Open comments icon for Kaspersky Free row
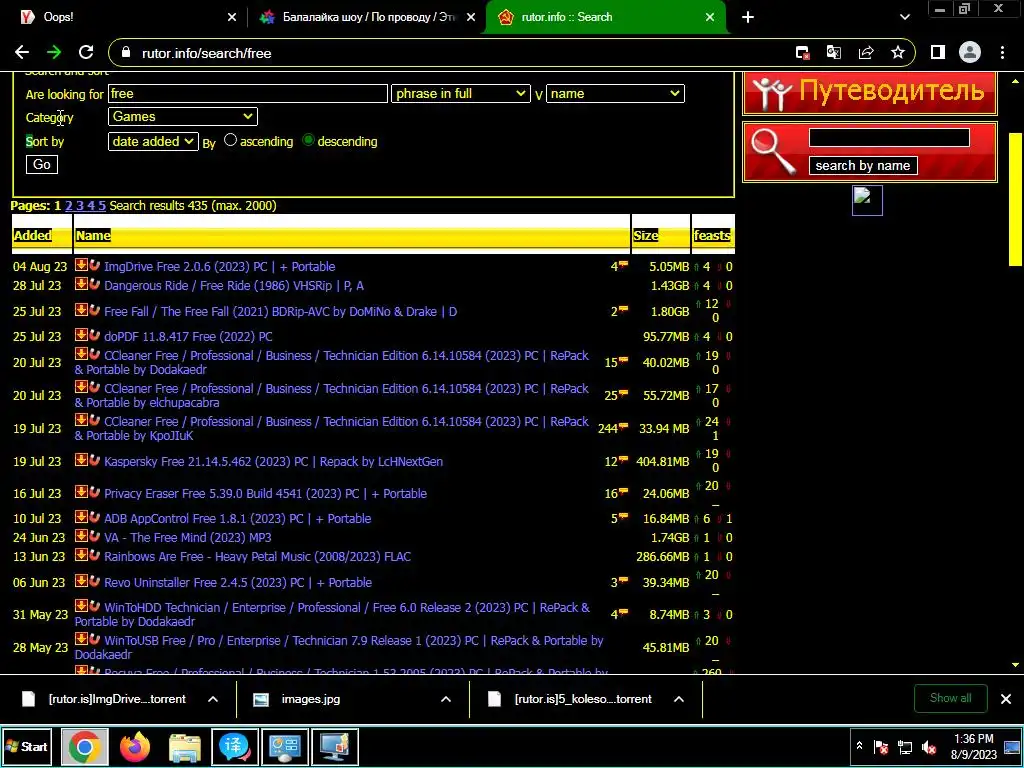This screenshot has width=1024, height=768. tap(623, 460)
